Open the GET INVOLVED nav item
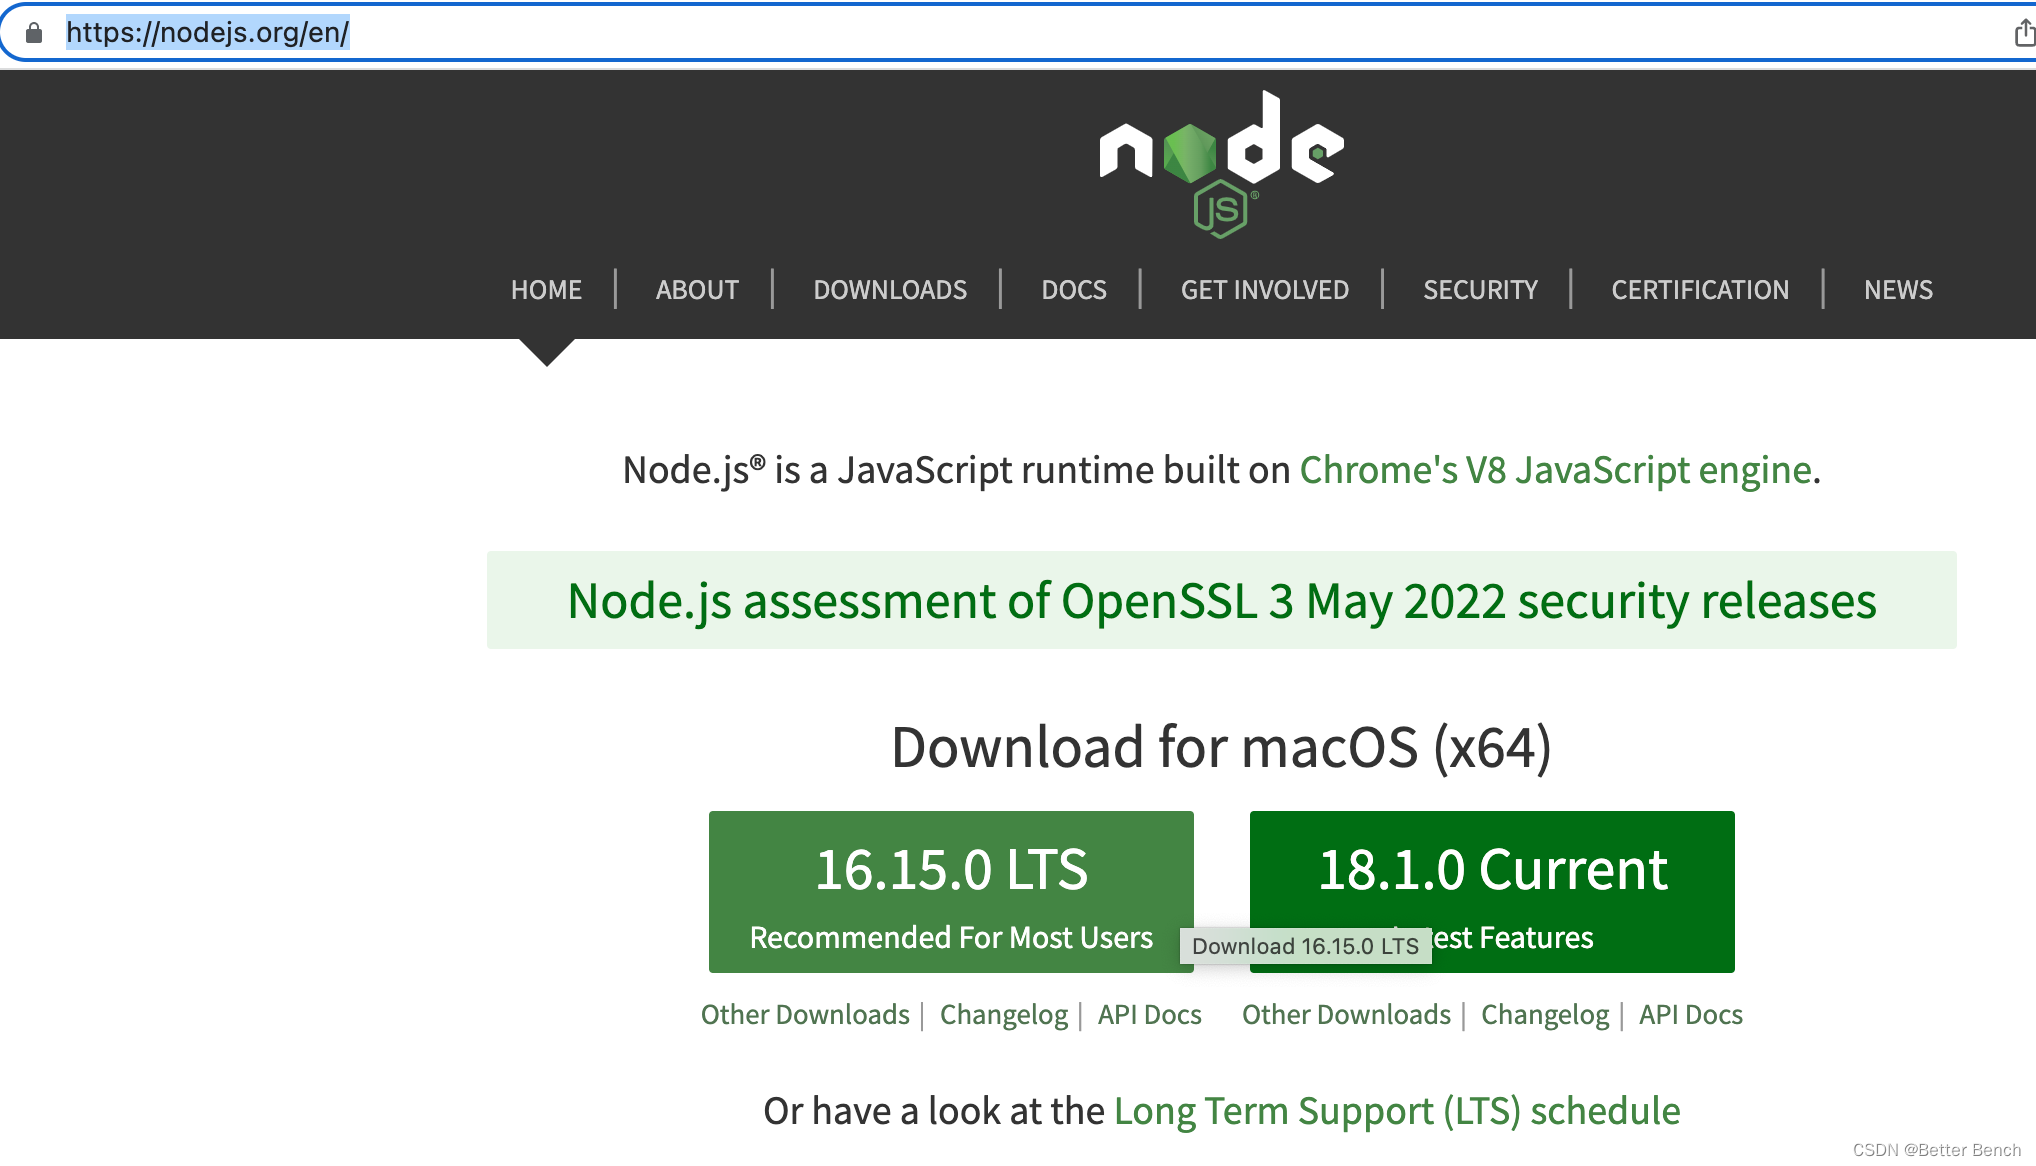The height and width of the screenshot is (1166, 2036). pos(1265,290)
